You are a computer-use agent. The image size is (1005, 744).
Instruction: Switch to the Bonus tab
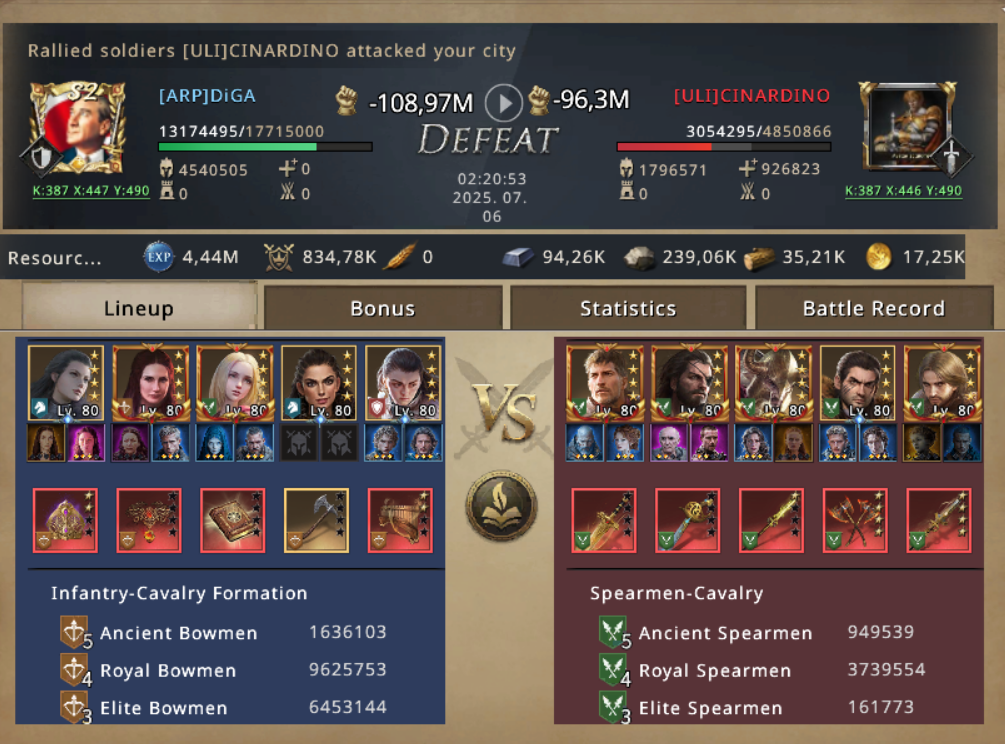pyautogui.click(x=383, y=308)
